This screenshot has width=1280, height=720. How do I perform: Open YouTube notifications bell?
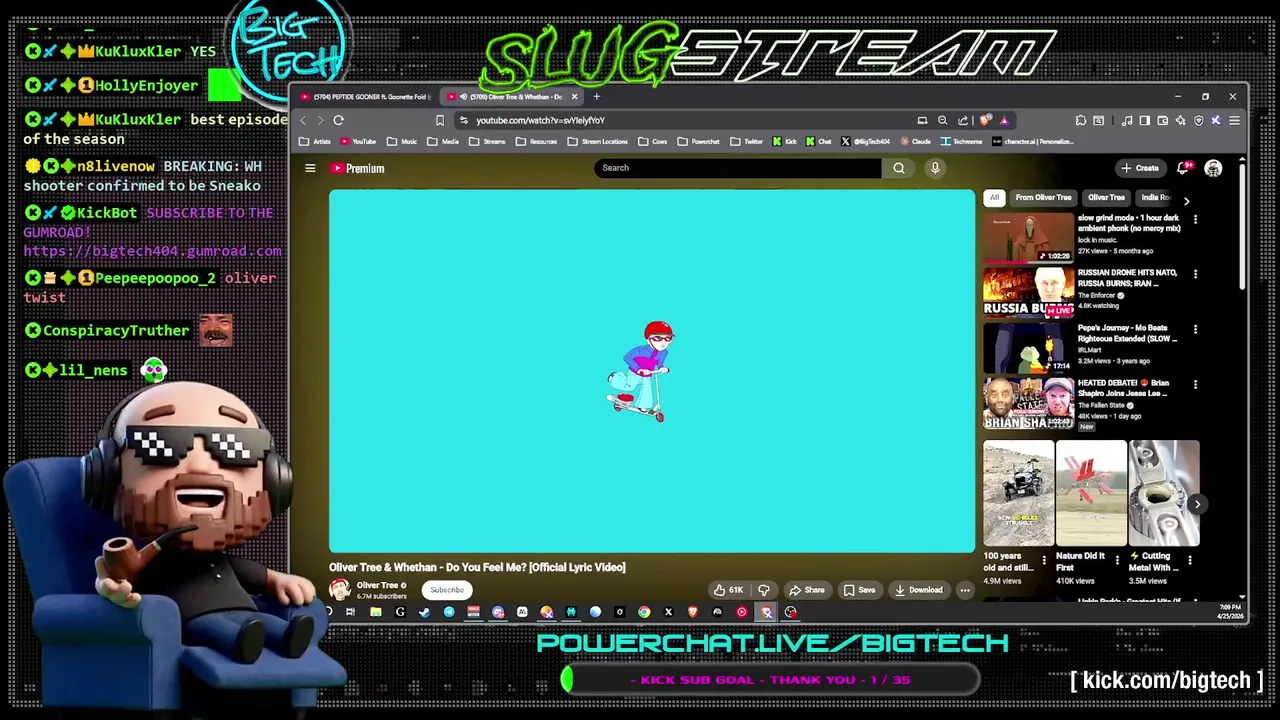pyautogui.click(x=1184, y=168)
